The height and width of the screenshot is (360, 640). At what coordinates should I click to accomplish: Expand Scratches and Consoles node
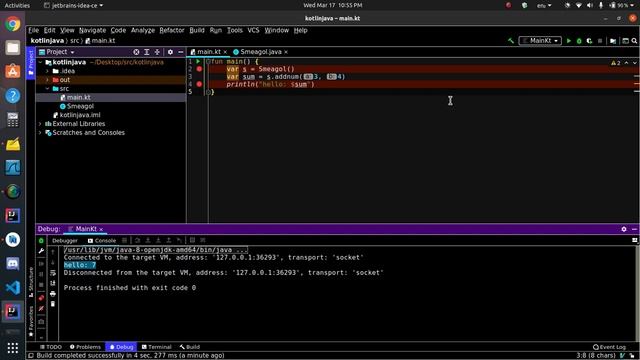pos(40,133)
